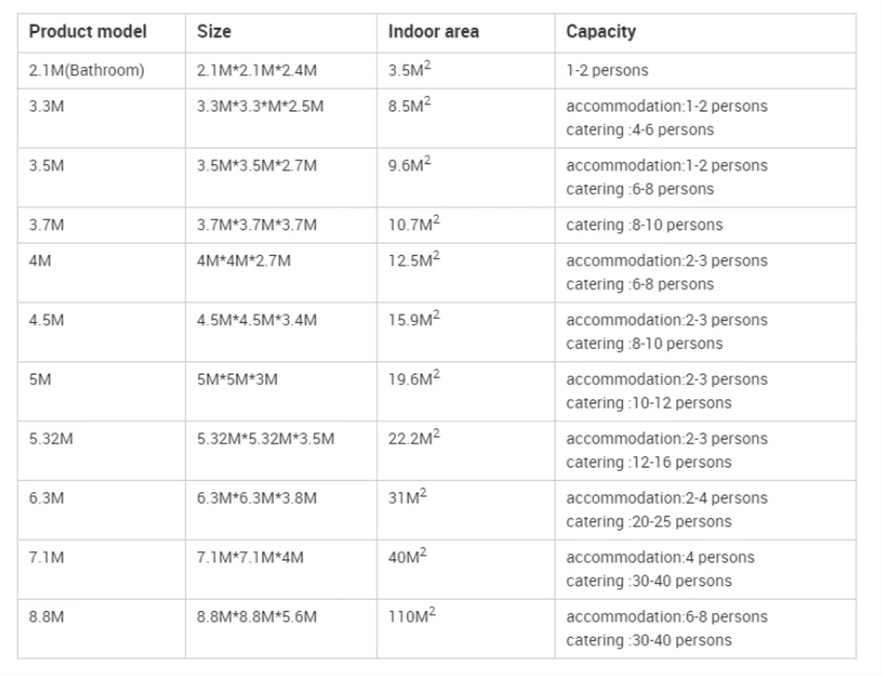
Task: Click the 3.3M*3.3*M*2.5M size cell
Action: click(260, 106)
